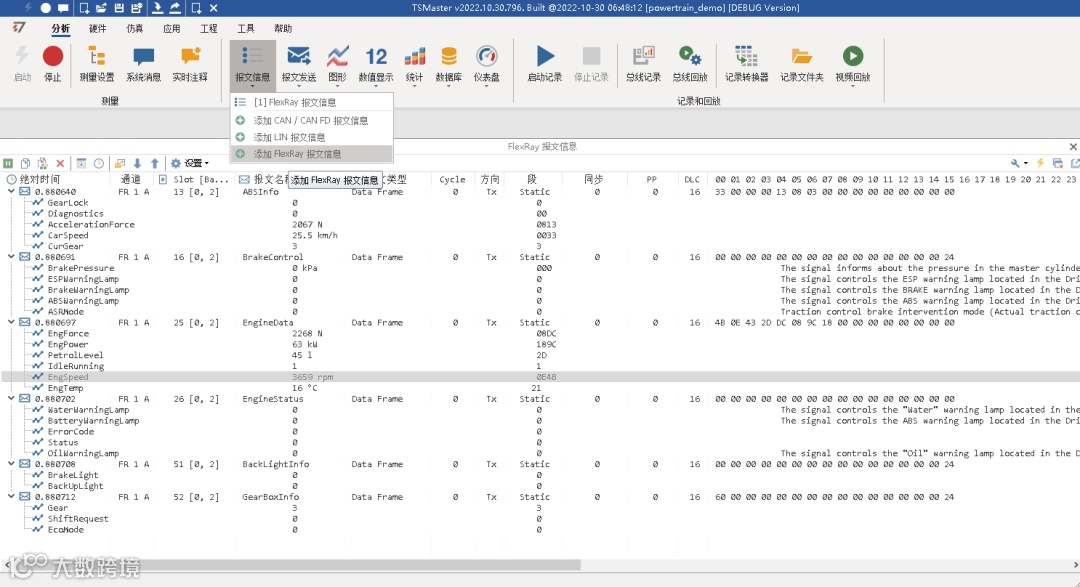Click the 方向 column header
Screen dimensions: 1080x587
(490, 179)
